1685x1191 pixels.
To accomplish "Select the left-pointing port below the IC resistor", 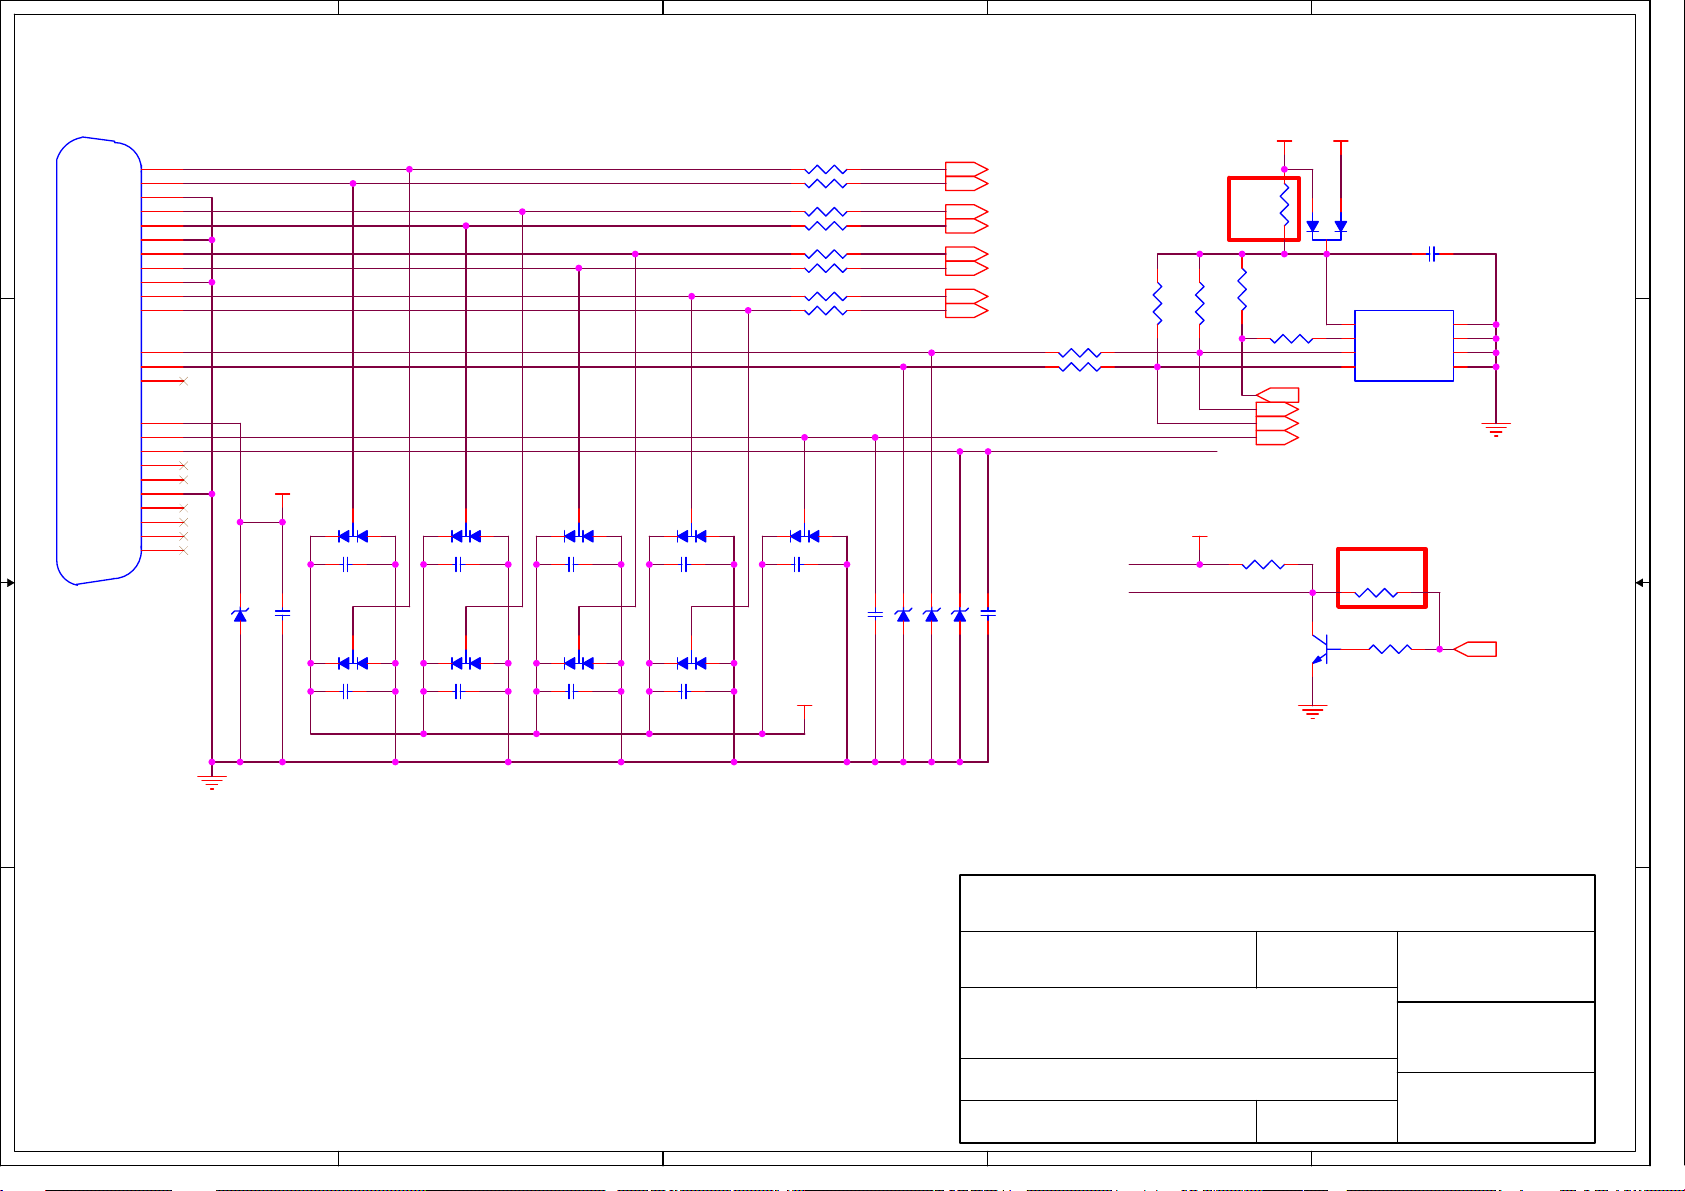I will 1277,395.
